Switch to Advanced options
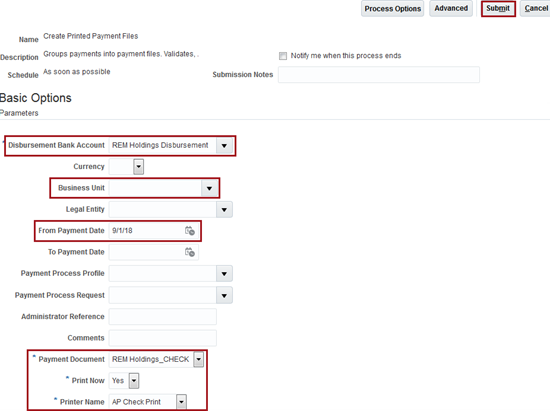Screen dimensions: 550x411 click(451, 8)
